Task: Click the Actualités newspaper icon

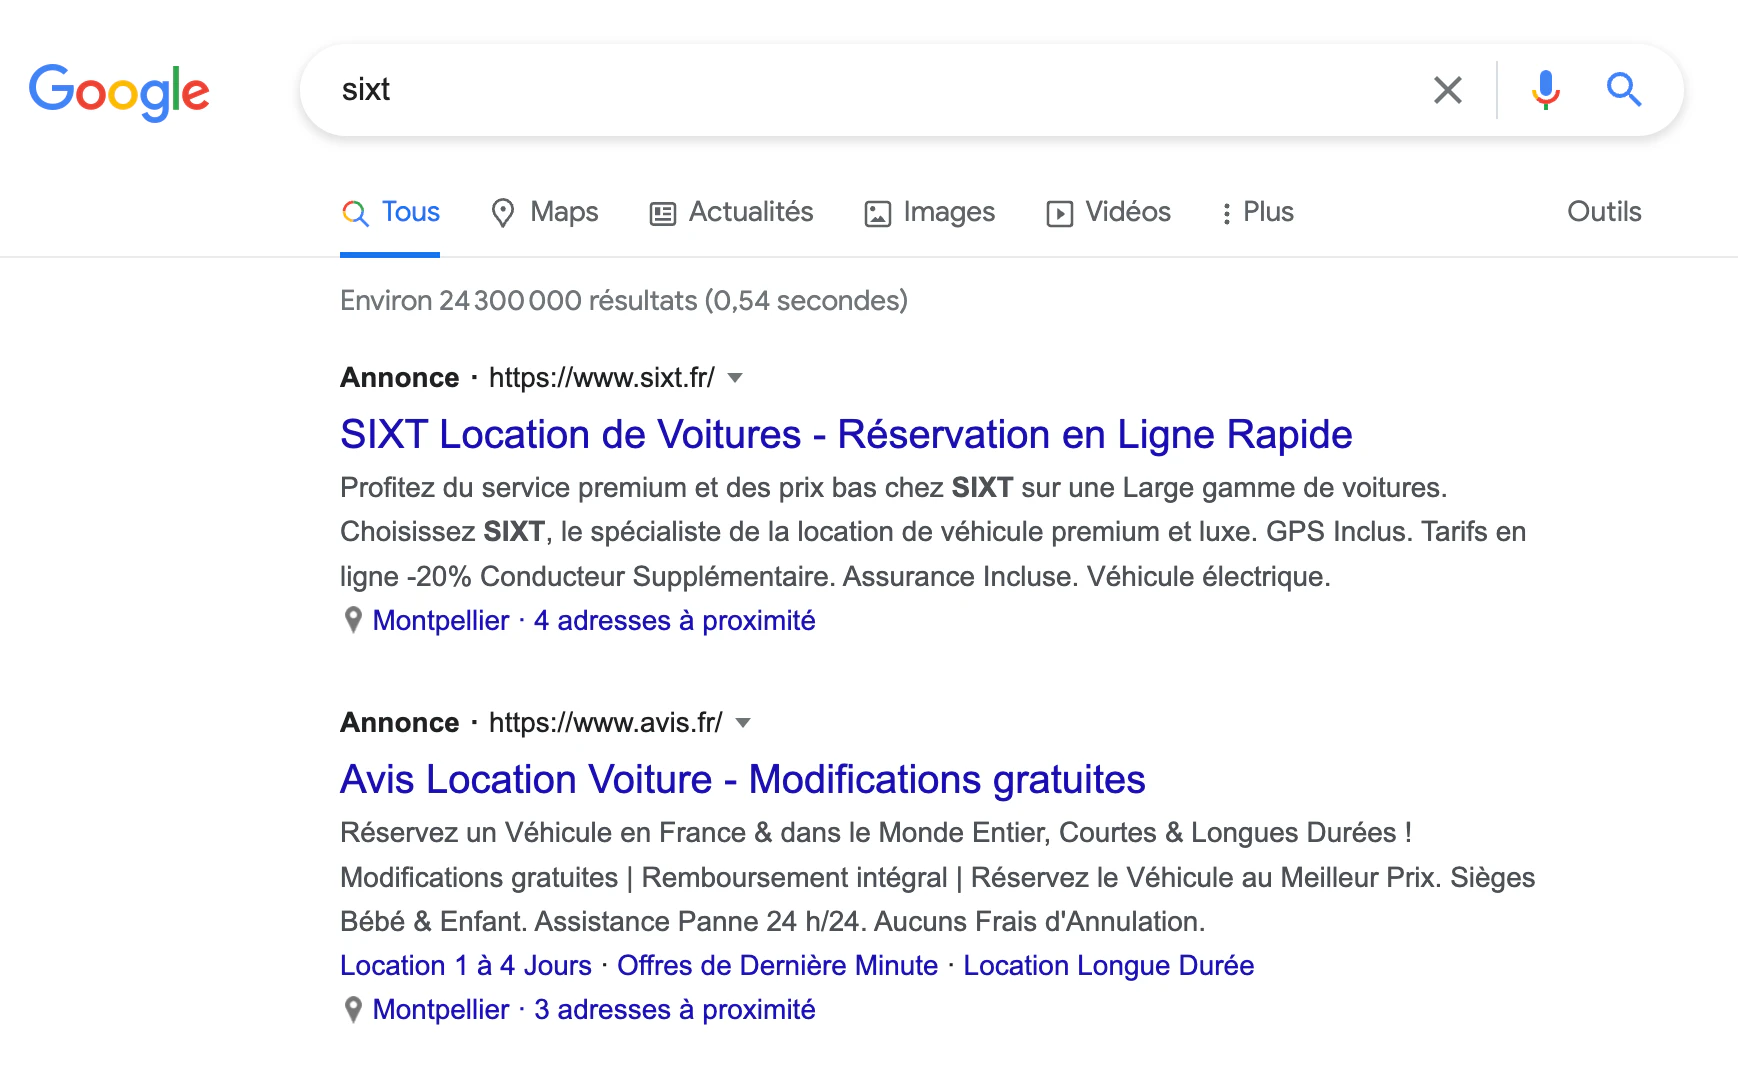Action: click(663, 213)
